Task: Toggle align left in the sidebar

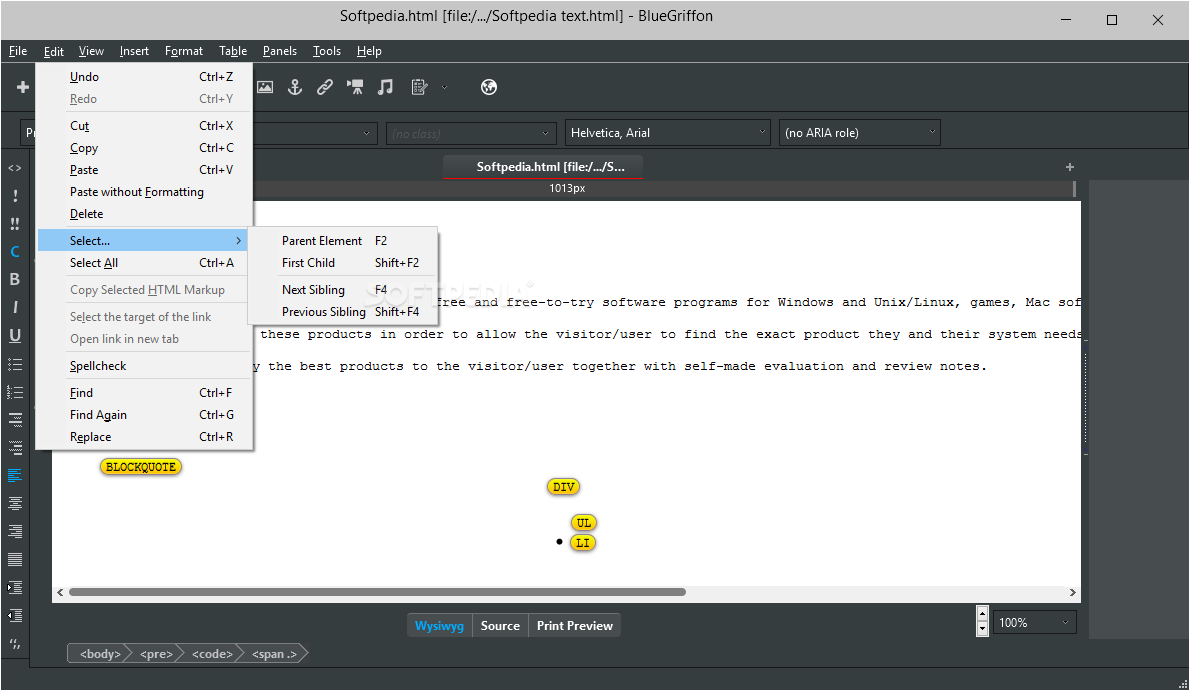Action: (14, 475)
